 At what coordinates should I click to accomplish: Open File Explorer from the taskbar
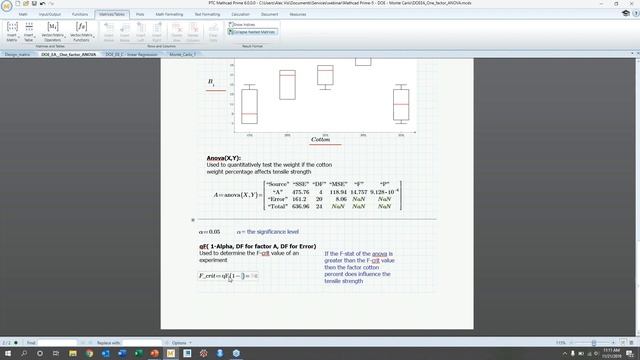pos(73,353)
